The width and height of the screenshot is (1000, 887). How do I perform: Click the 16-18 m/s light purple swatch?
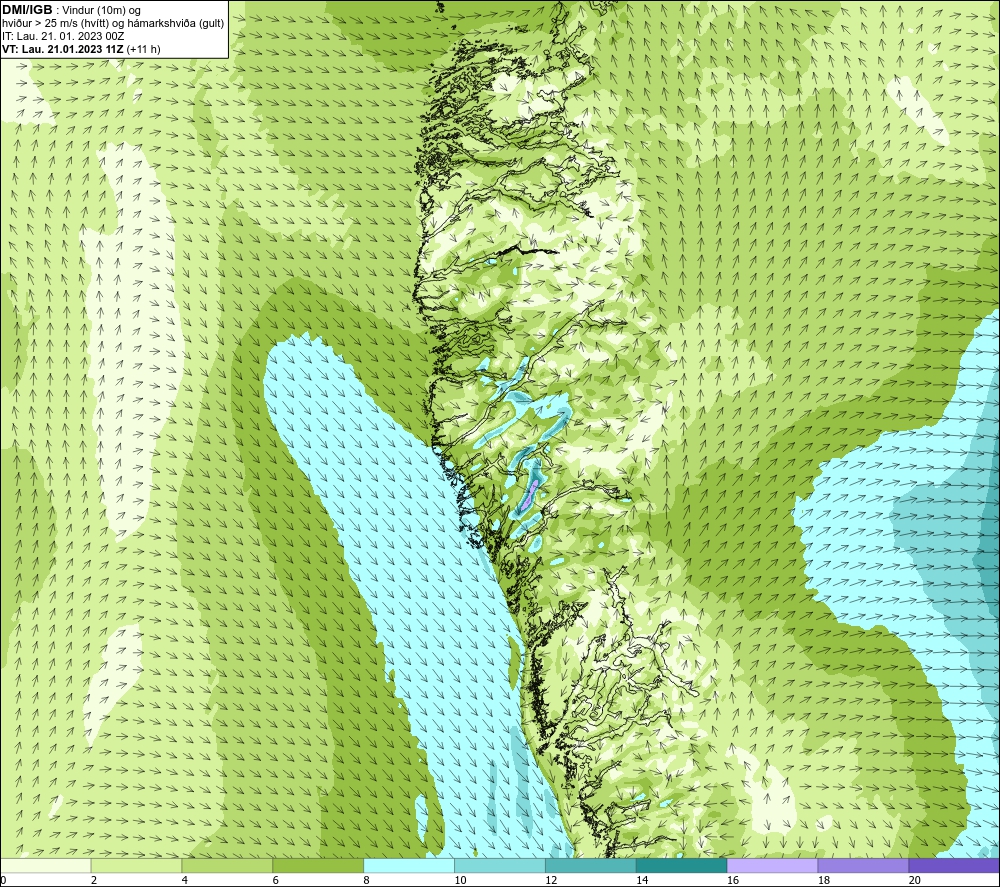point(772,865)
